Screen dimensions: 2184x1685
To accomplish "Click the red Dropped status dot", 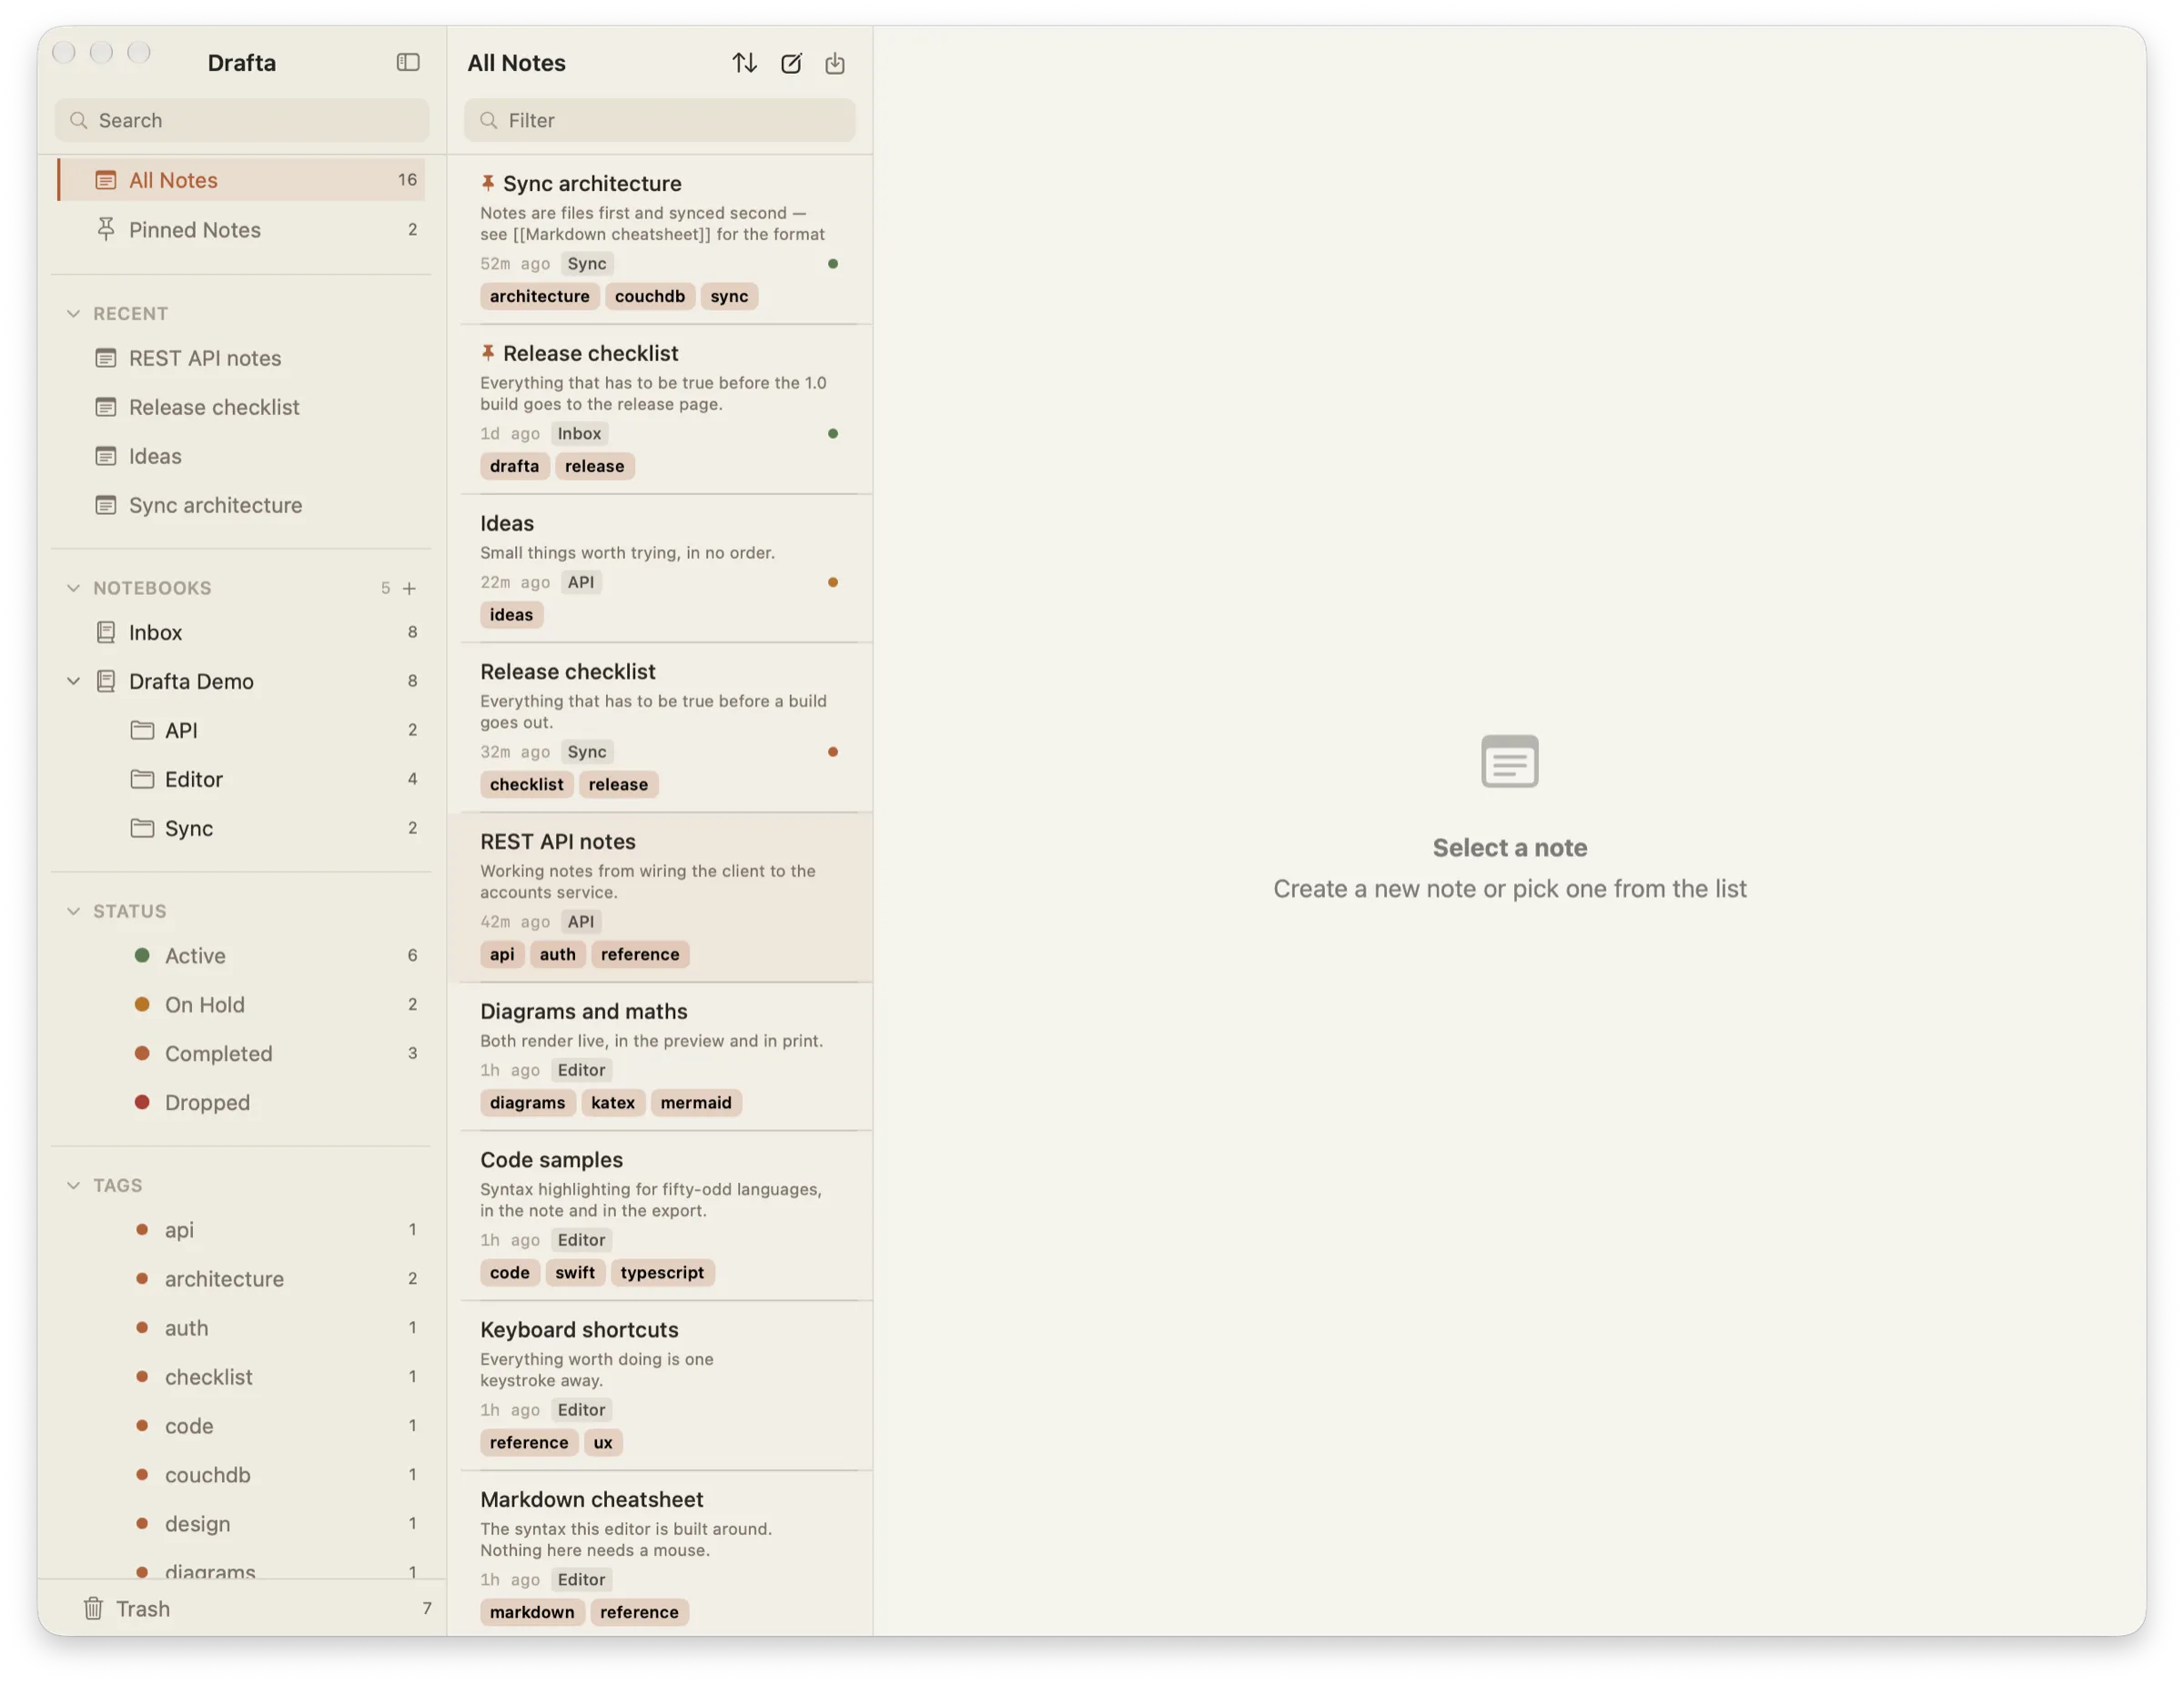I will [x=142, y=1102].
